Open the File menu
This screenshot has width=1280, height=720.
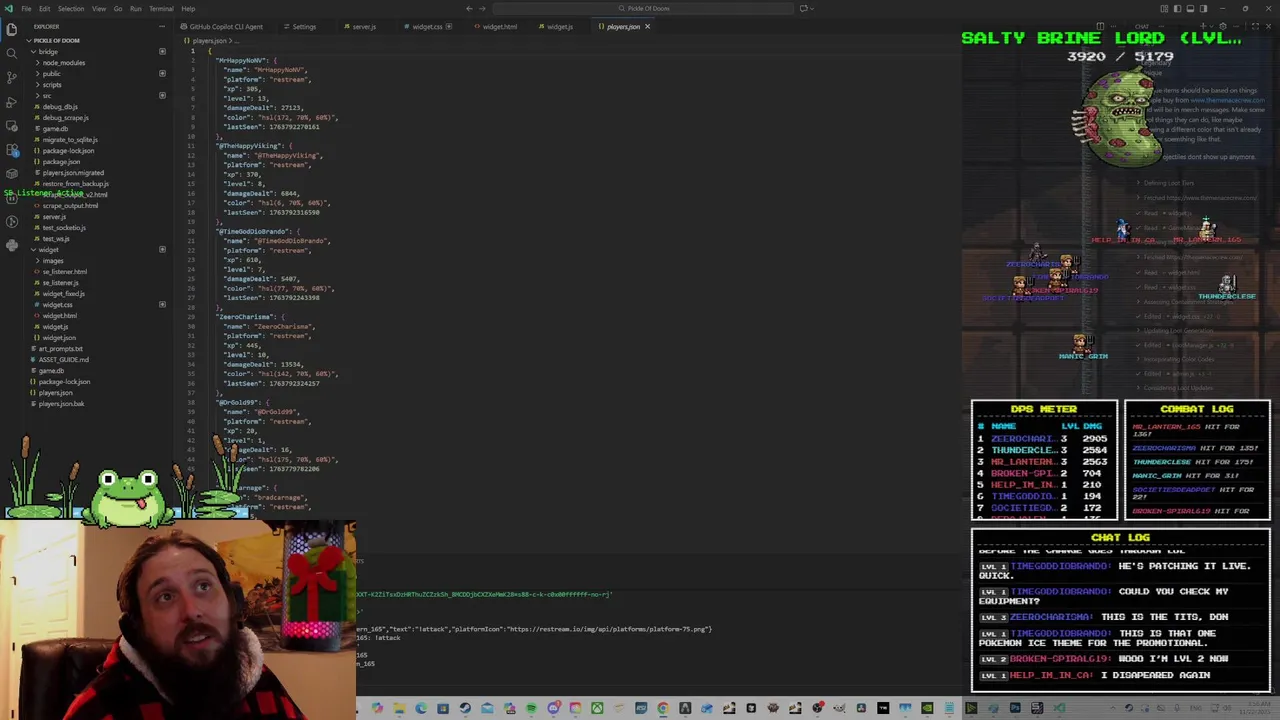pos(26,9)
